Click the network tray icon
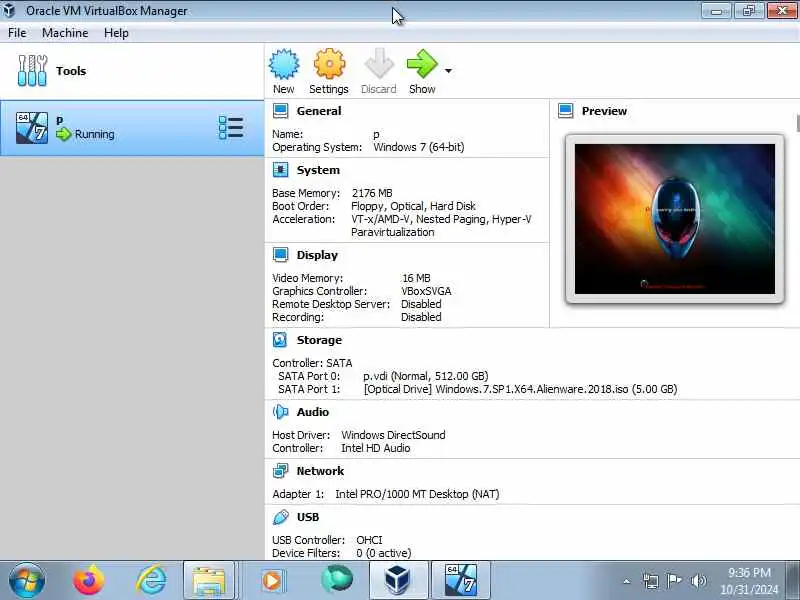Image resolution: width=800 pixels, height=600 pixels. (x=651, y=581)
